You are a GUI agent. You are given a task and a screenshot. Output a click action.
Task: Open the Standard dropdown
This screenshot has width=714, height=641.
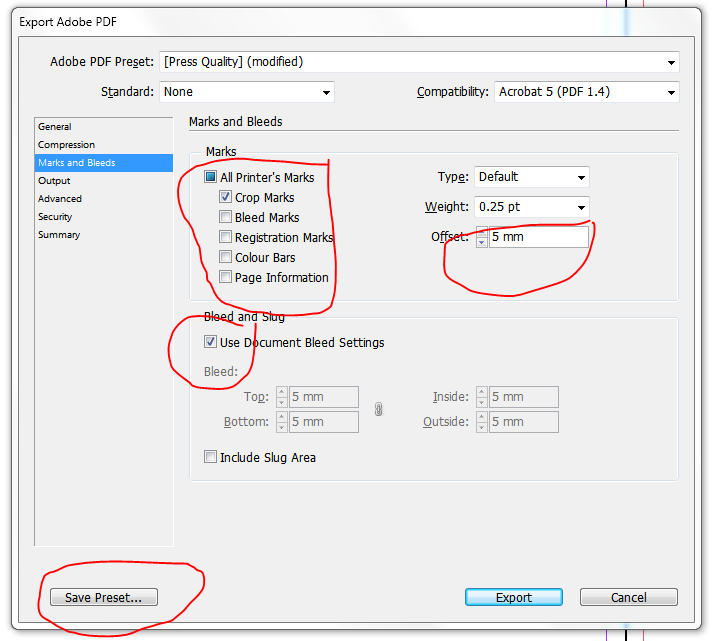[x=247, y=92]
